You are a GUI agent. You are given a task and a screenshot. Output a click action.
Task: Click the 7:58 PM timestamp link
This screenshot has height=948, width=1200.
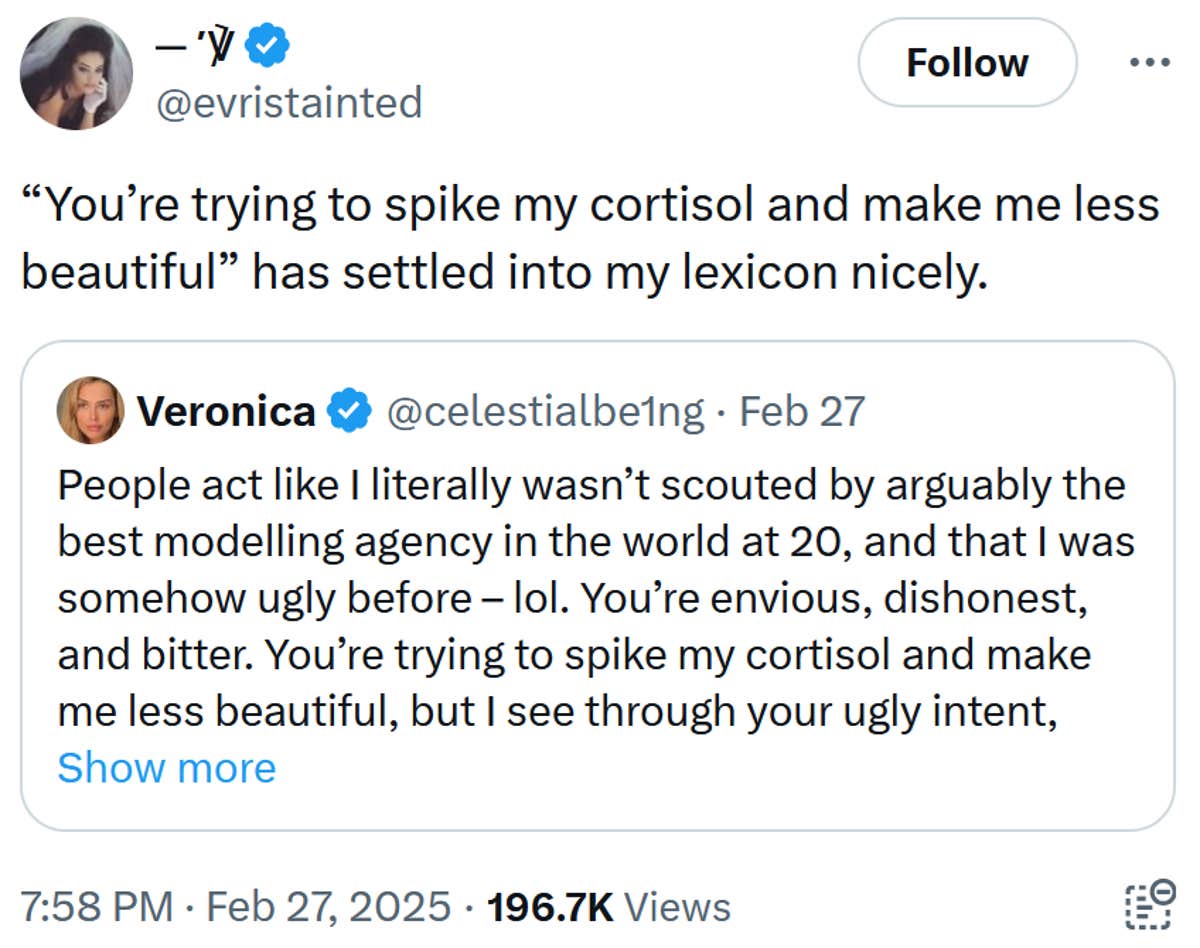coord(100,907)
